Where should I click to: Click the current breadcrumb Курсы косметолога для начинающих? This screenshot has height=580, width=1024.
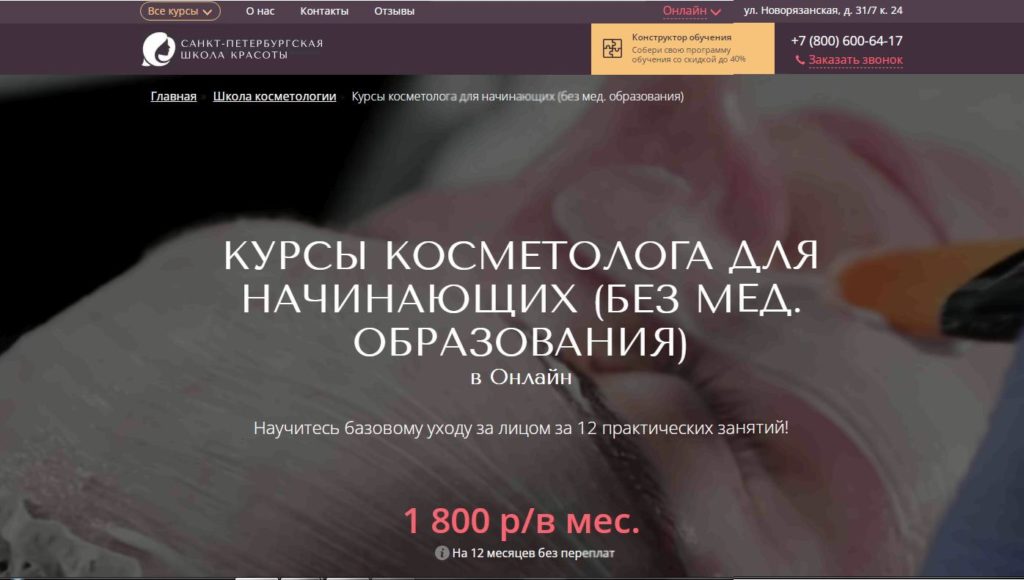(x=518, y=97)
